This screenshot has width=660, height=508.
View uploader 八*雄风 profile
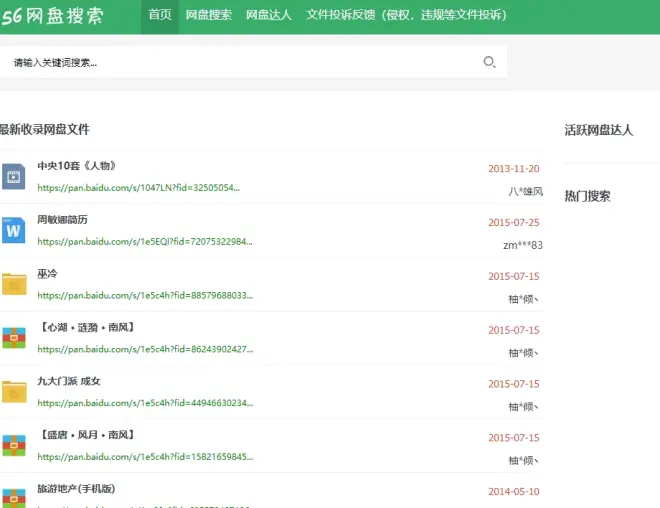click(x=524, y=191)
